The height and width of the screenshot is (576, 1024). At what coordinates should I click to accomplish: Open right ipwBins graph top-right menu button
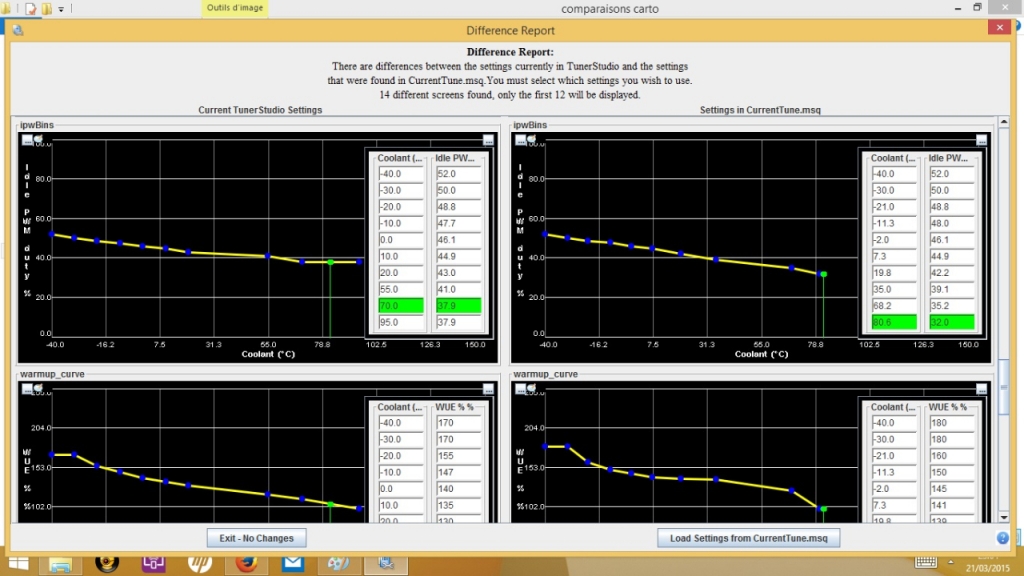(982, 140)
